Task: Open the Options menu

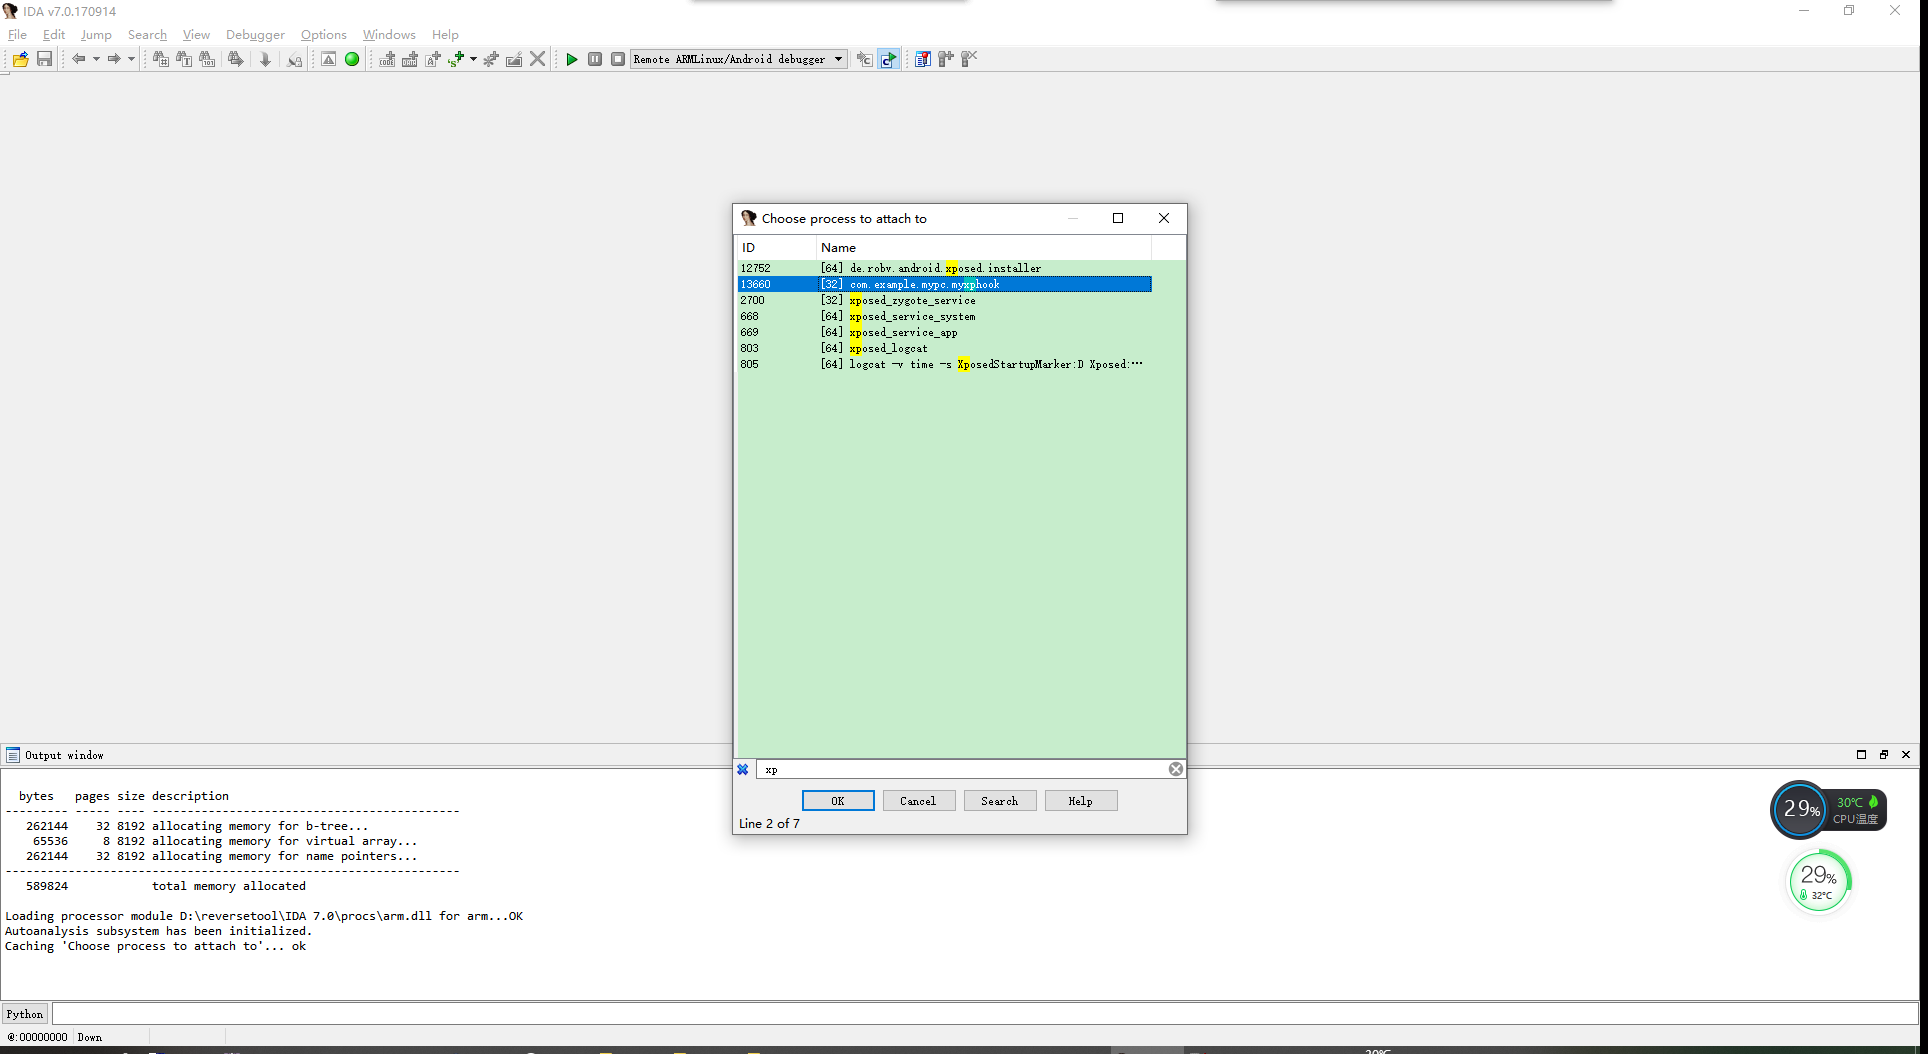Action: pos(324,34)
